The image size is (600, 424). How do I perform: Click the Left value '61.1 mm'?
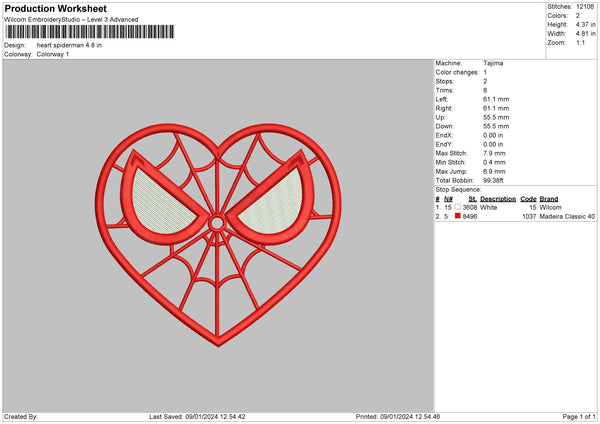pos(496,99)
